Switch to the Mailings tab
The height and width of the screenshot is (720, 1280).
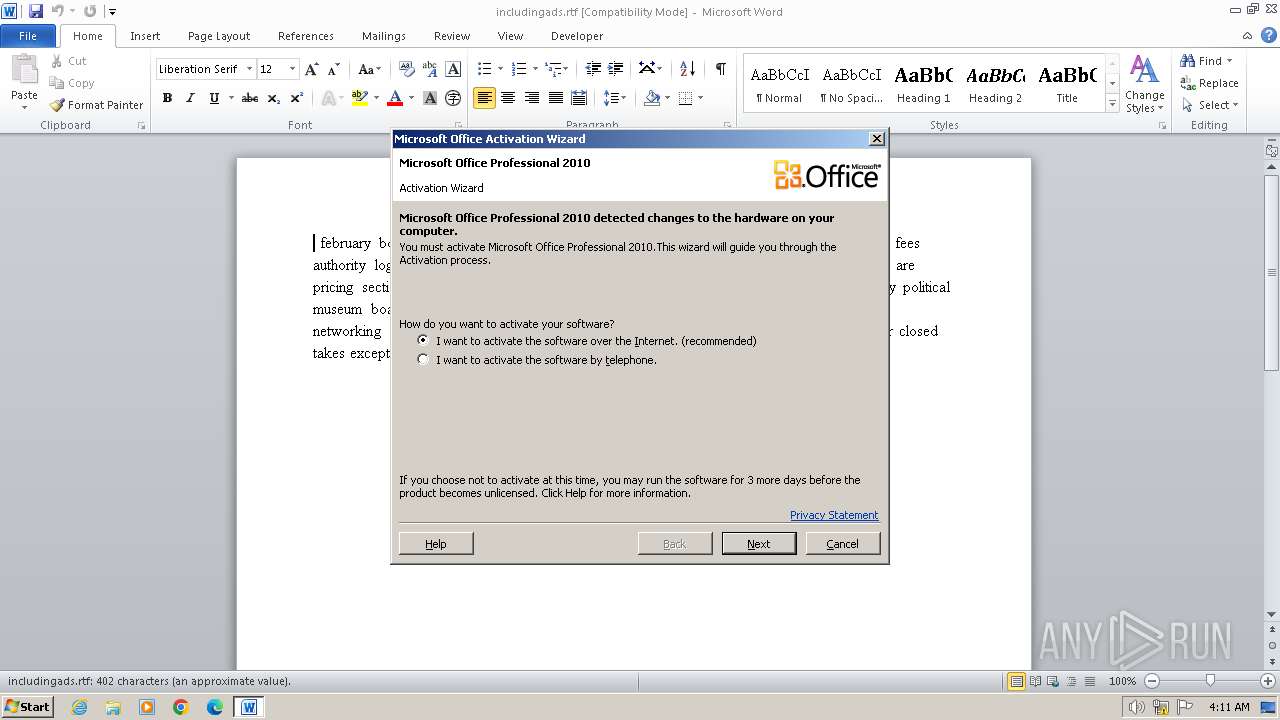click(384, 36)
